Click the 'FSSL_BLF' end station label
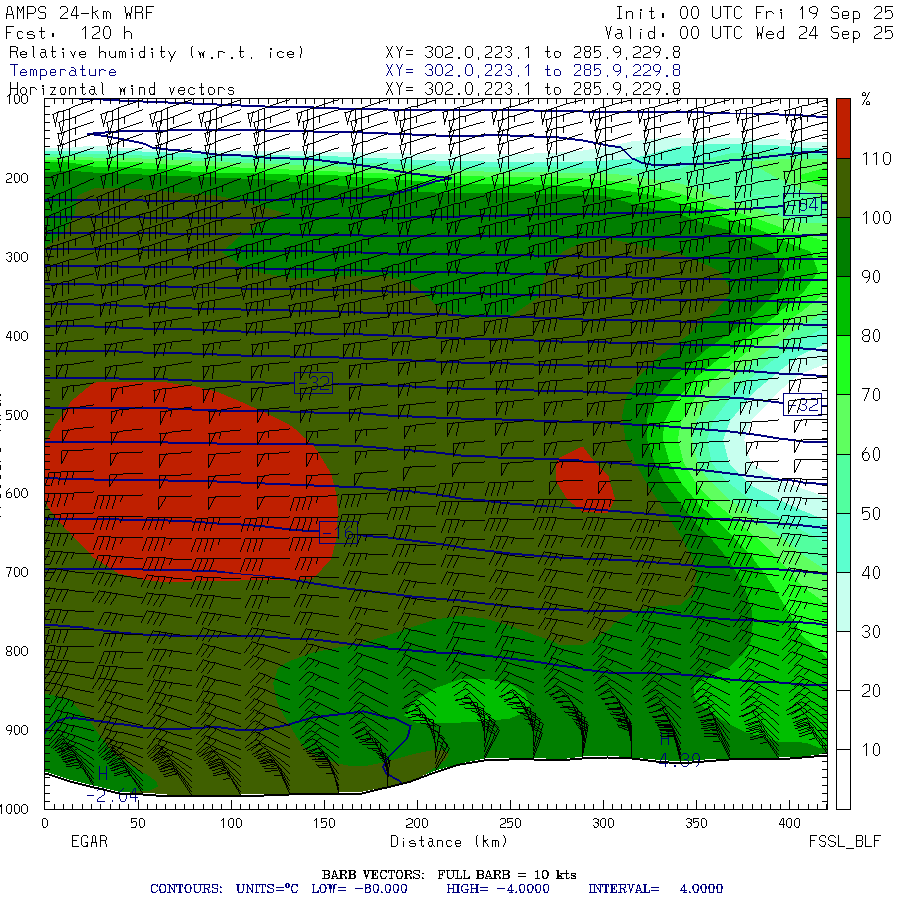This screenshot has width=900, height=900. click(844, 841)
